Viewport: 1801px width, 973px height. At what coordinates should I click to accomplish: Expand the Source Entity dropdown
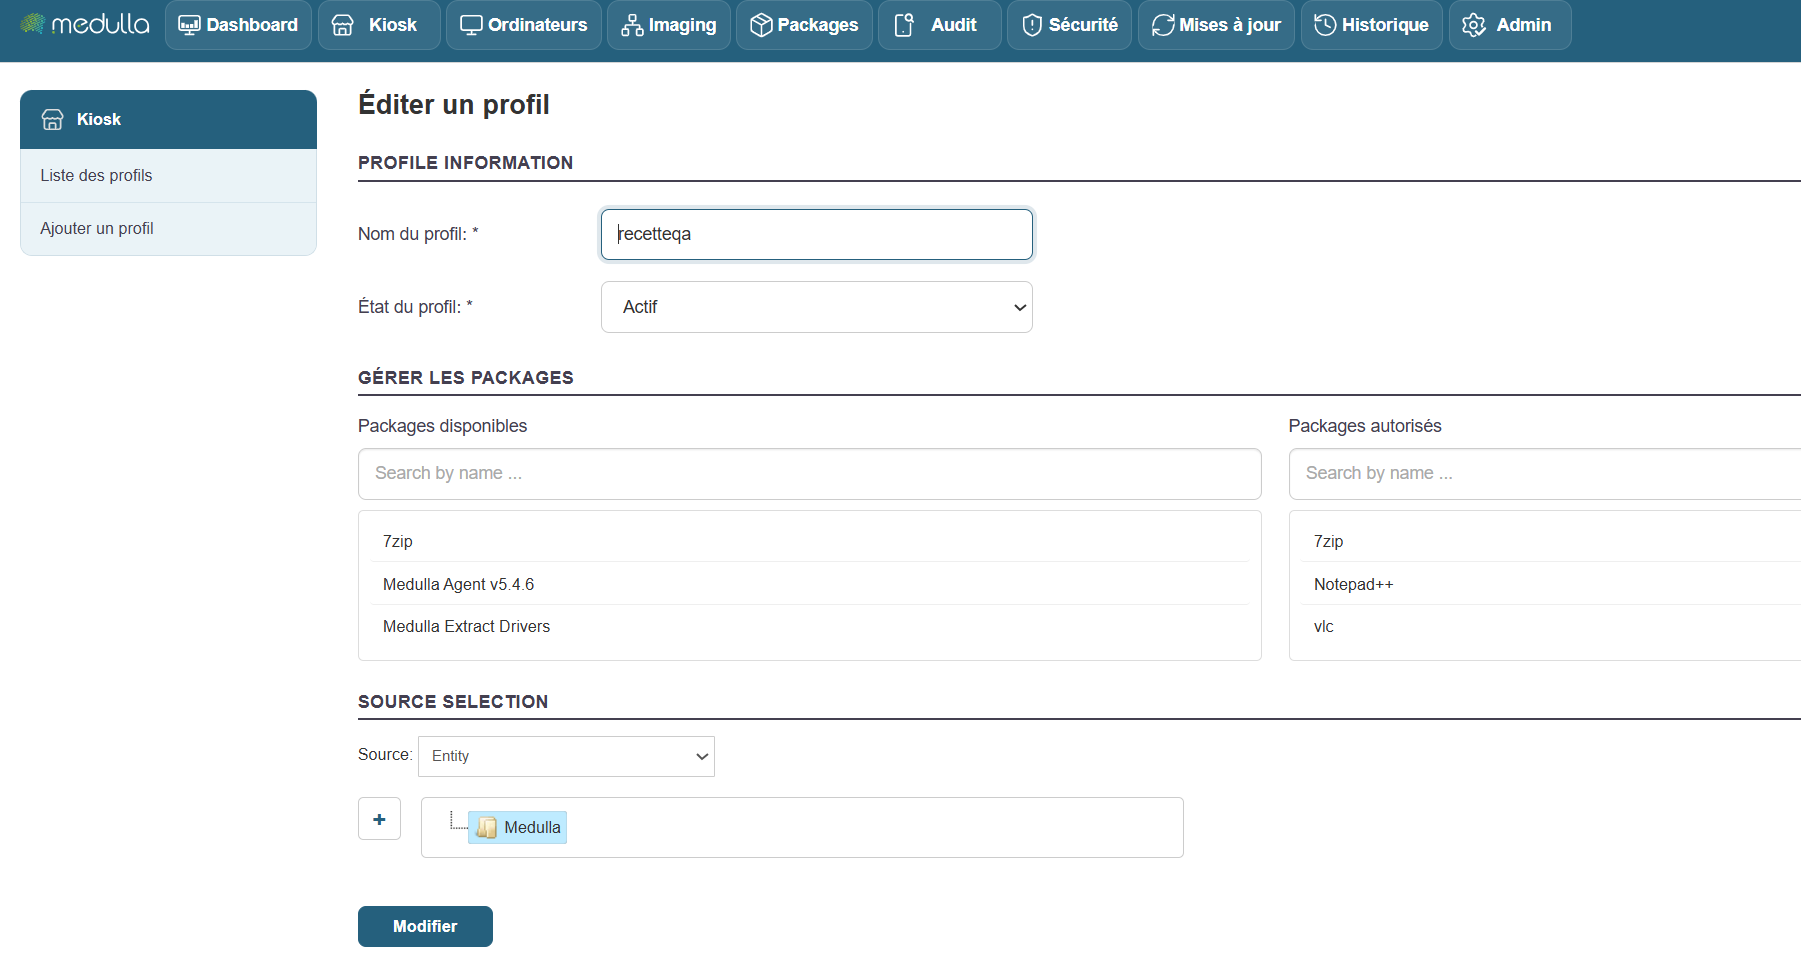pyautogui.click(x=566, y=756)
